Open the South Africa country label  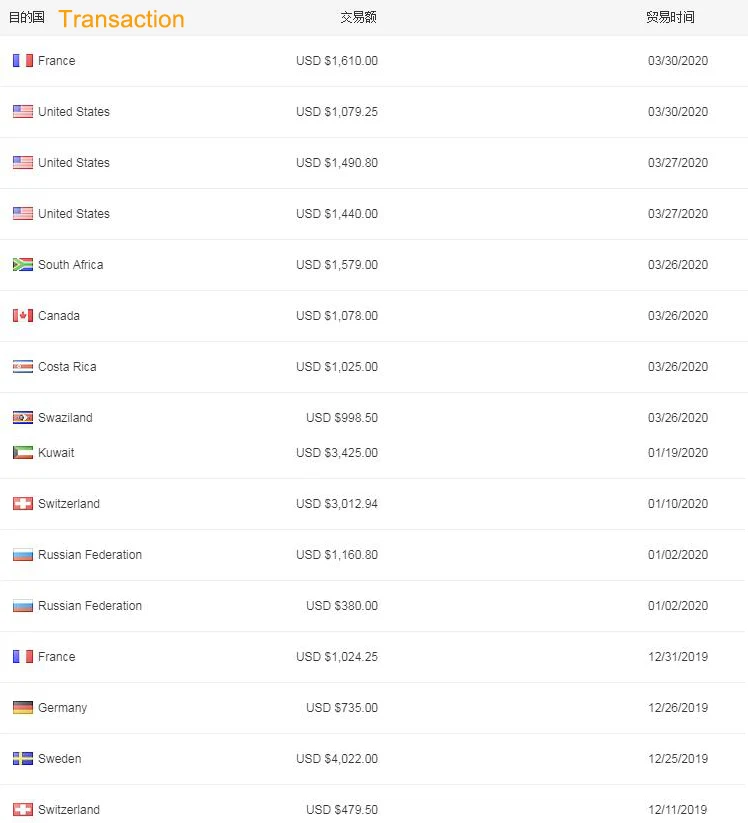(x=70, y=265)
